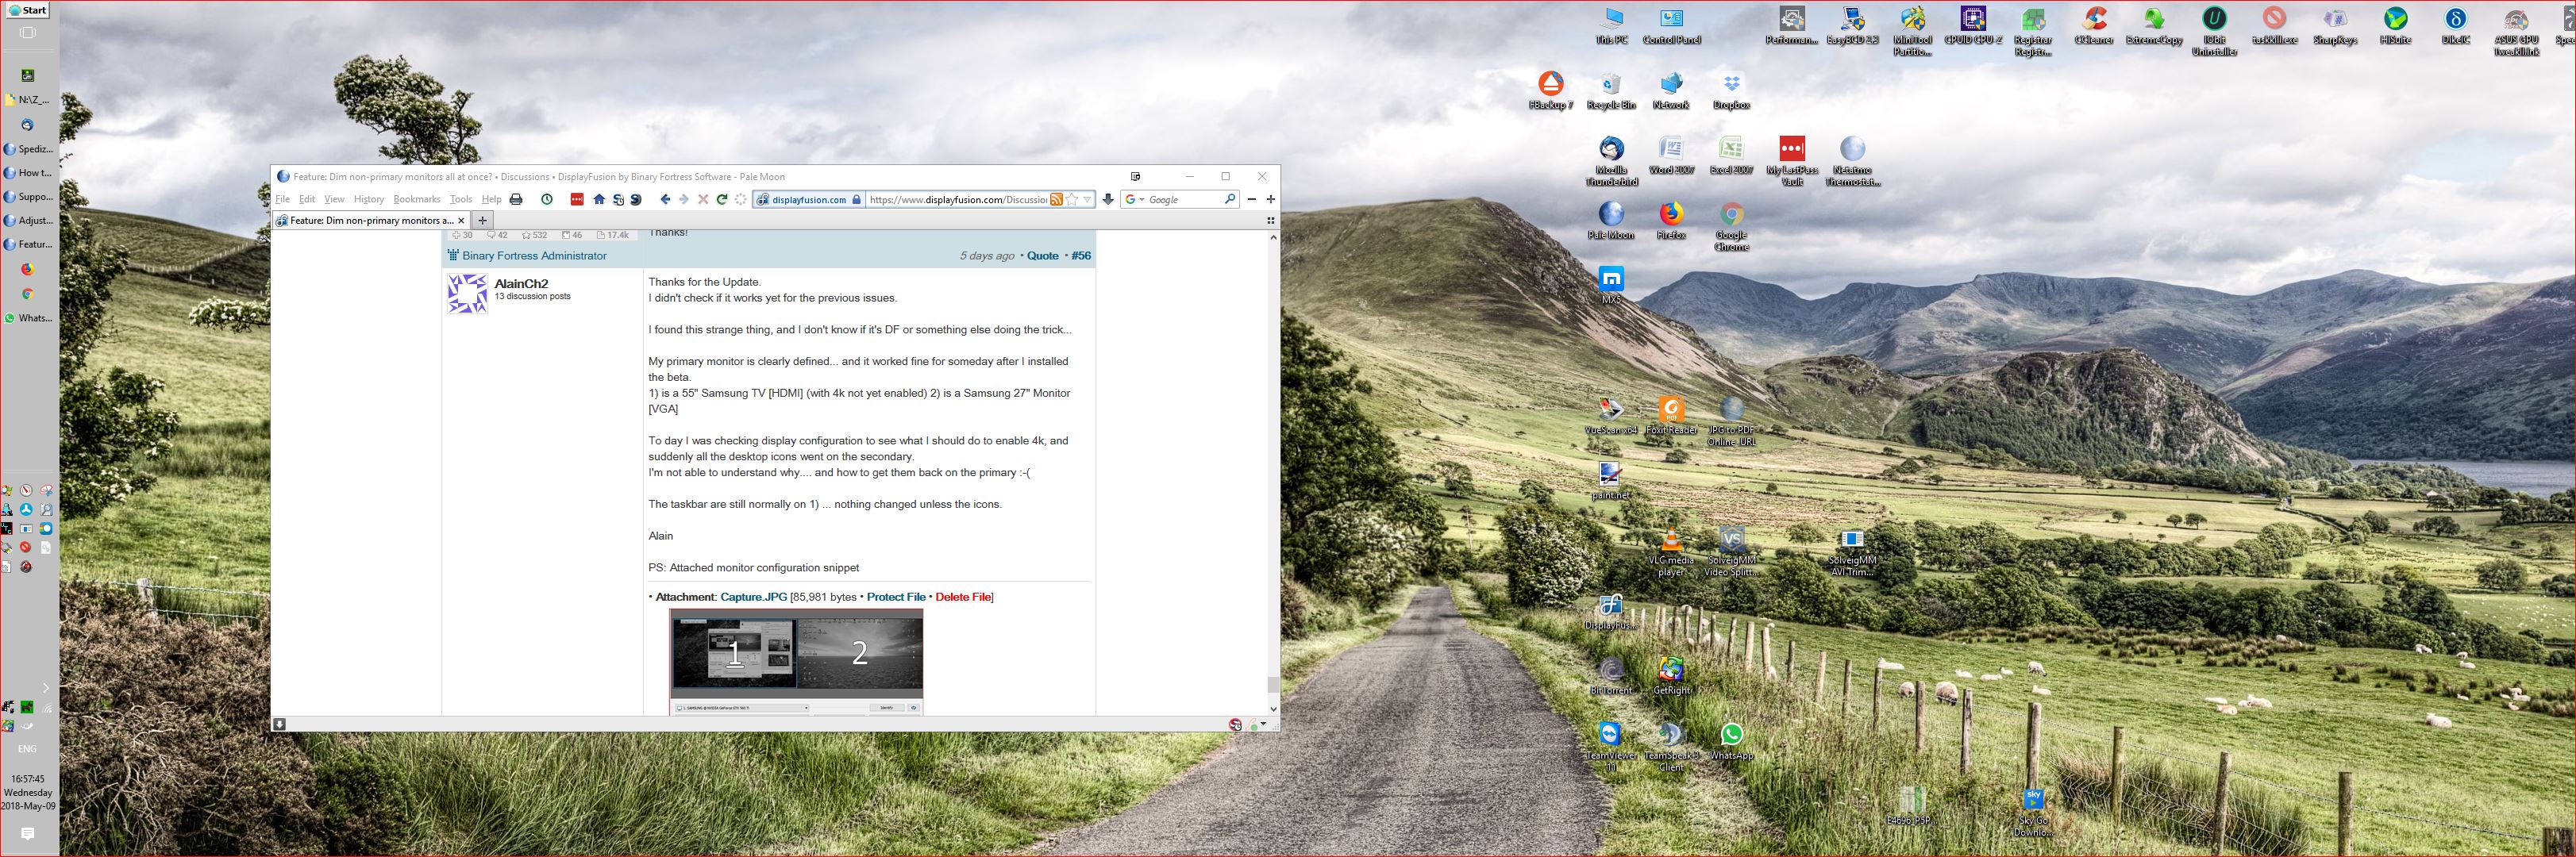Expand the URL history dropdown arrow
Image resolution: width=2576 pixels, height=857 pixels.
tap(1087, 200)
